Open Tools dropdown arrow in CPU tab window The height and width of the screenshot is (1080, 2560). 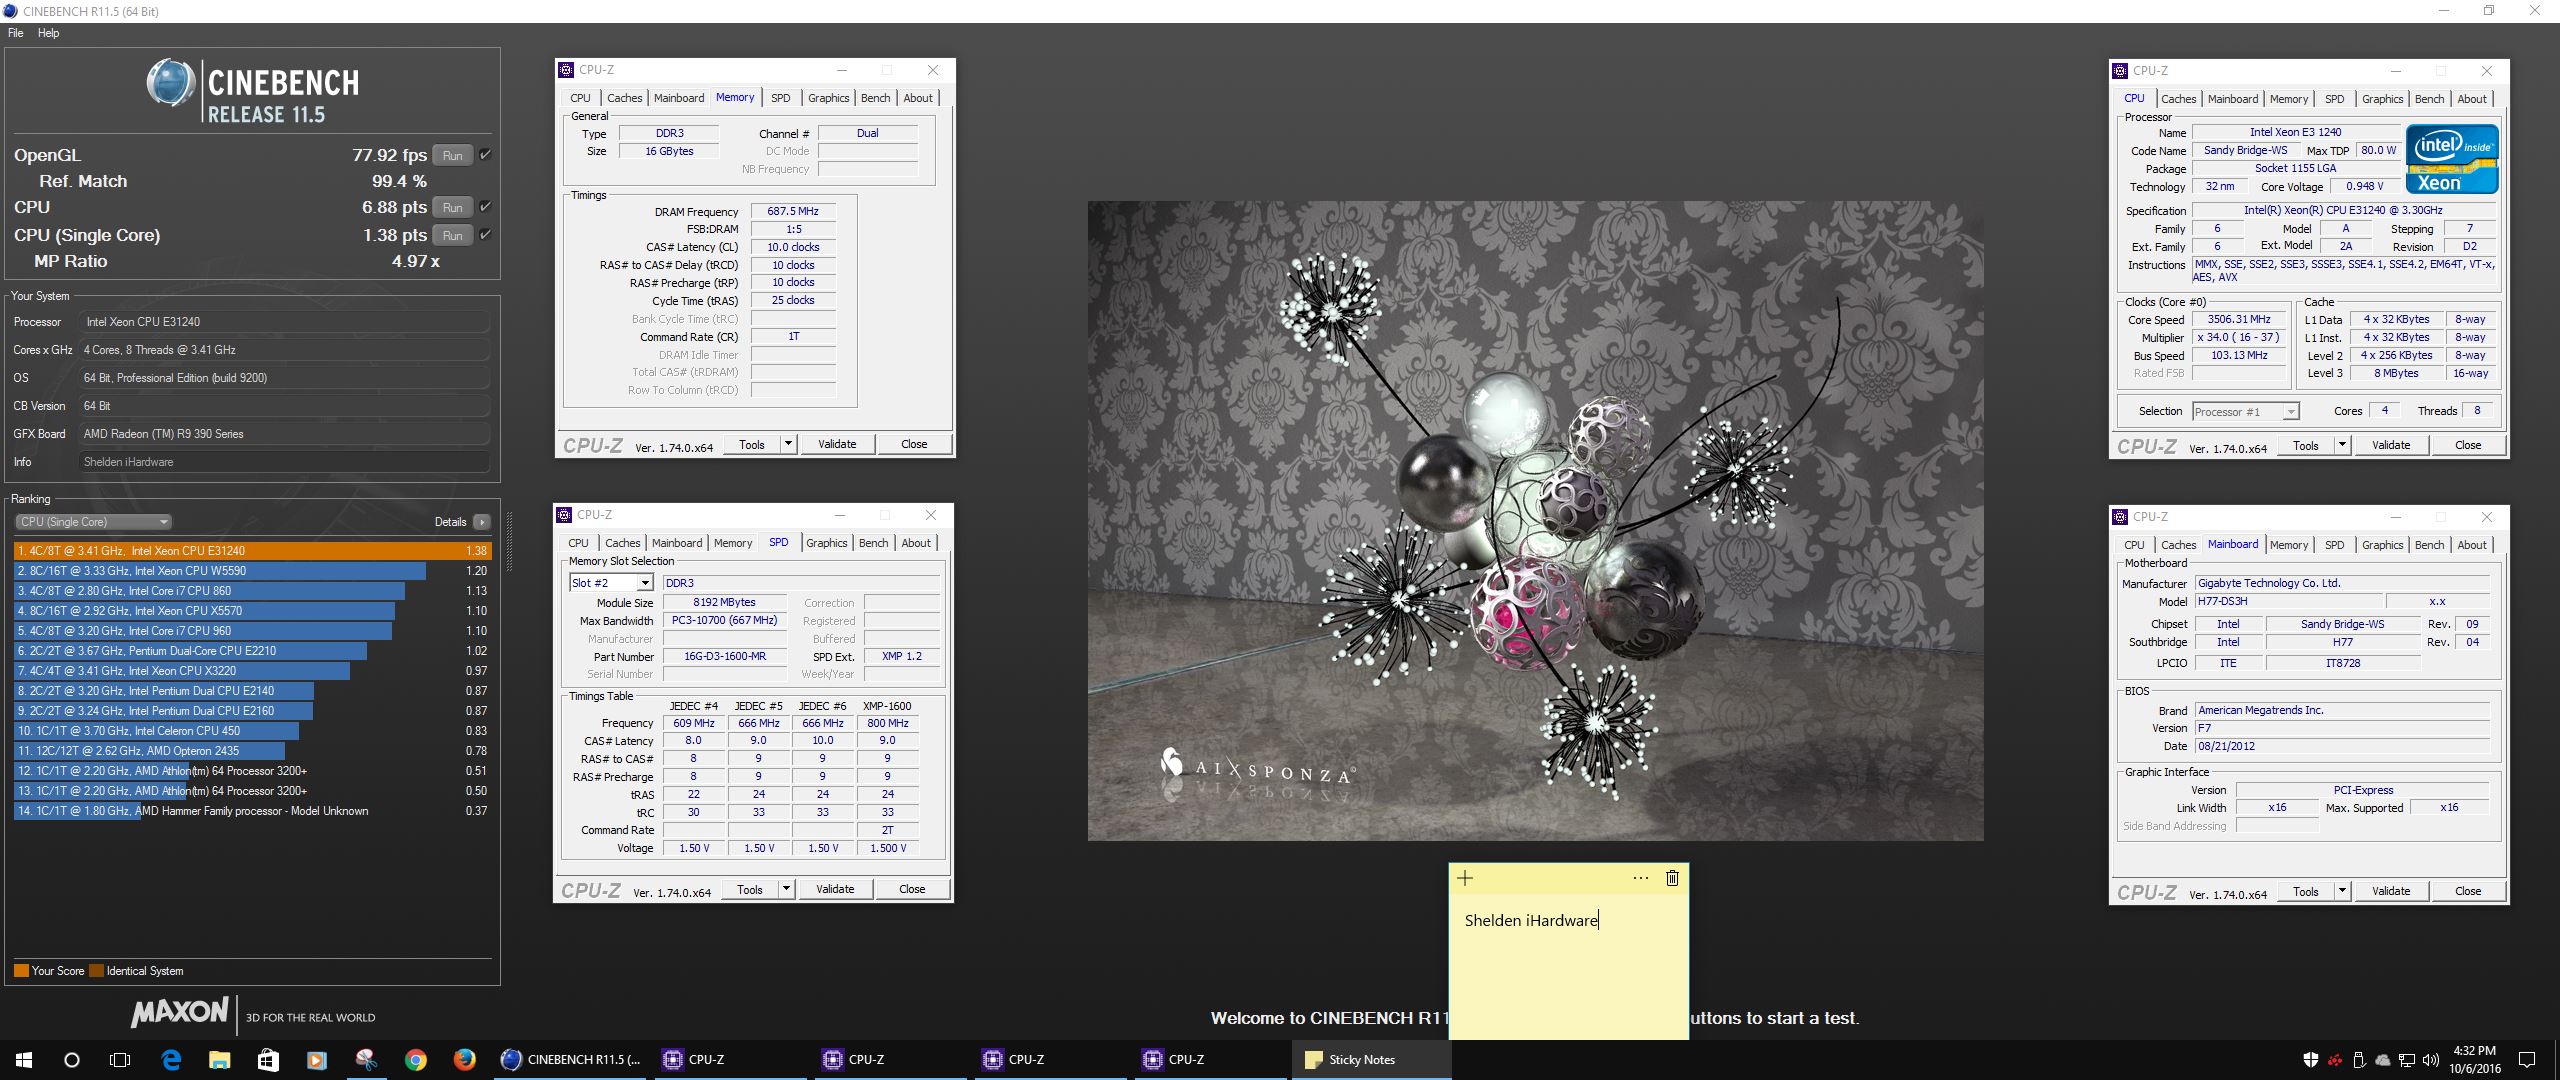[2342, 445]
